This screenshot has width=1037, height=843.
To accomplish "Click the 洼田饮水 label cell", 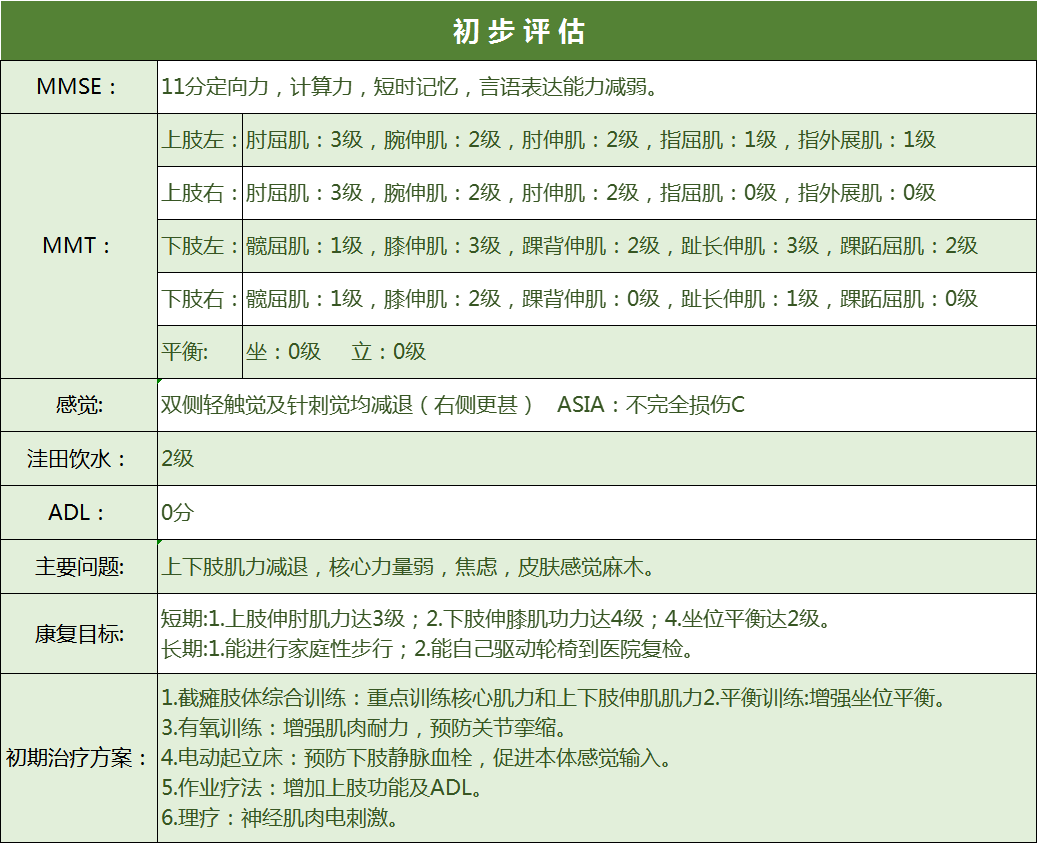I will pos(78,459).
